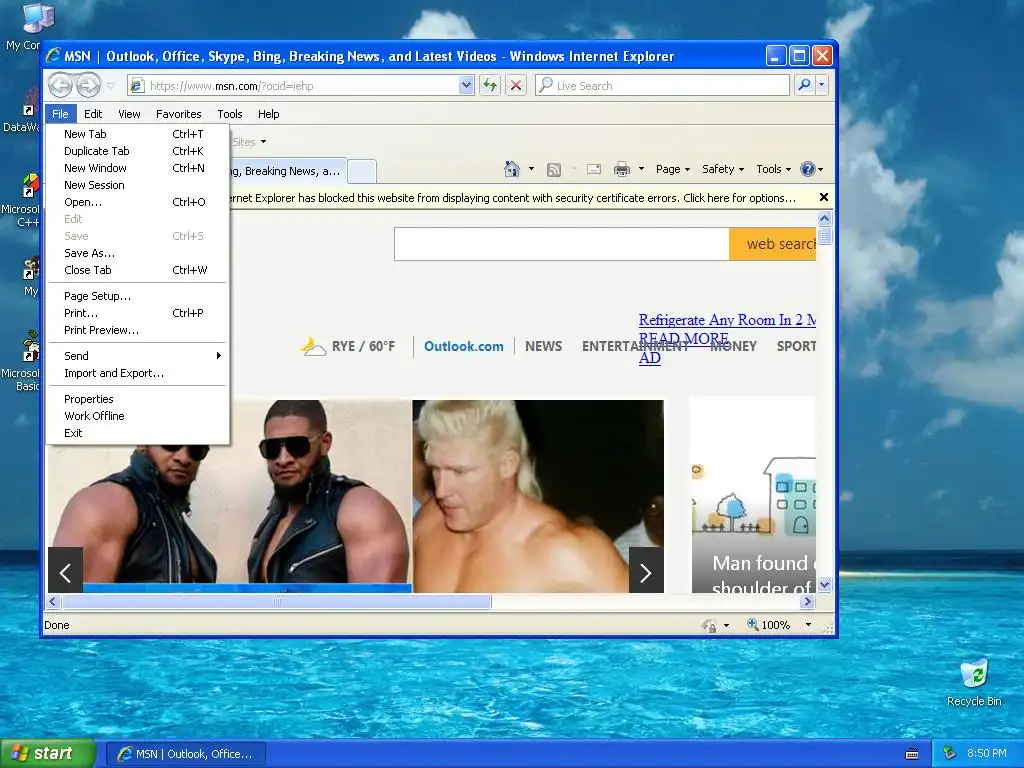Open the View menu
1024x768 pixels.
click(129, 114)
